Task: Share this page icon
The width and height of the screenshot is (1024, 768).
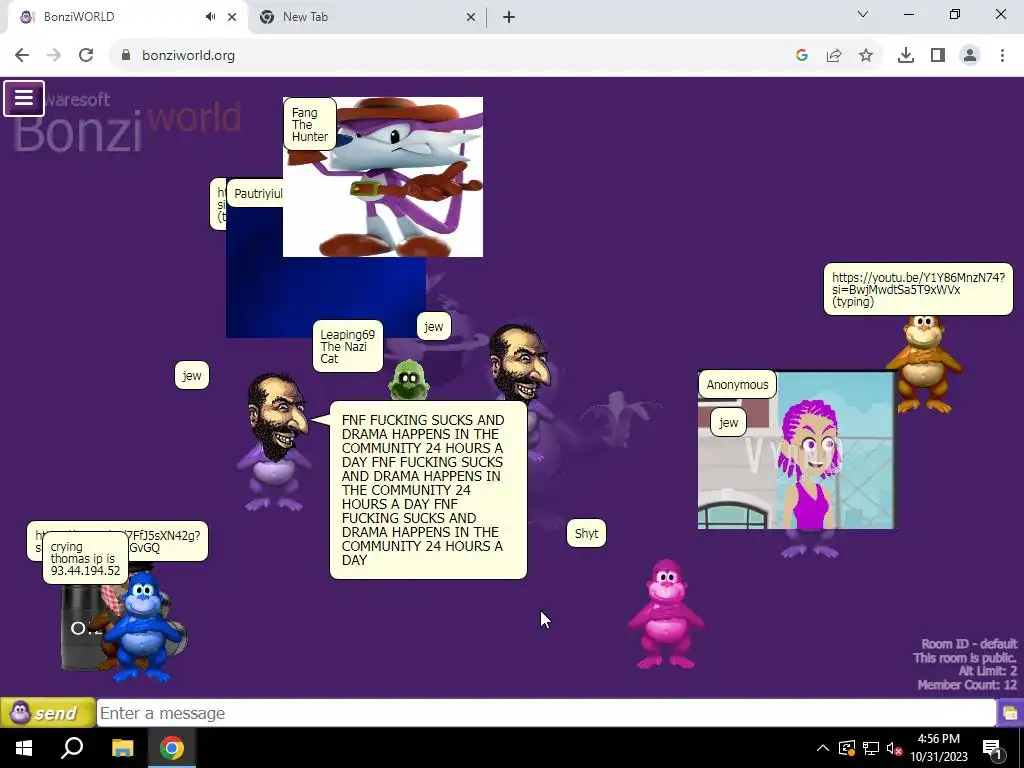Action: pyautogui.click(x=834, y=56)
